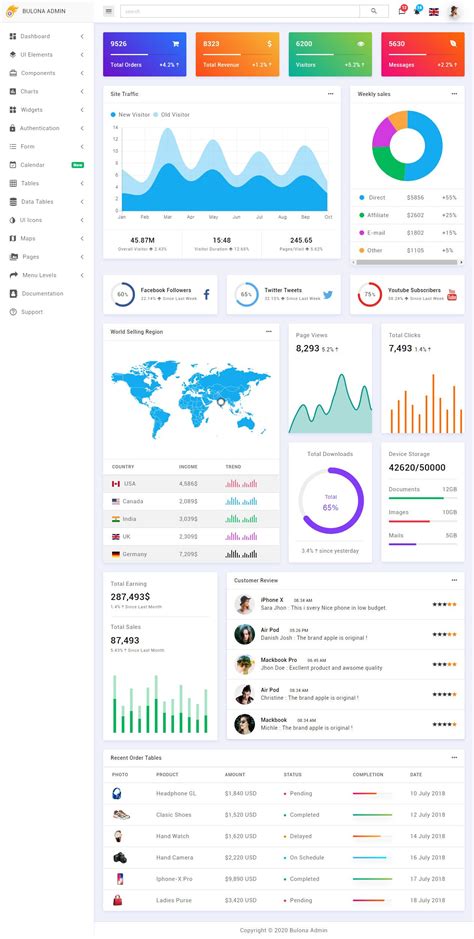Open the Support menu item
Viewport: 474px width, 939px height.
tap(47, 312)
